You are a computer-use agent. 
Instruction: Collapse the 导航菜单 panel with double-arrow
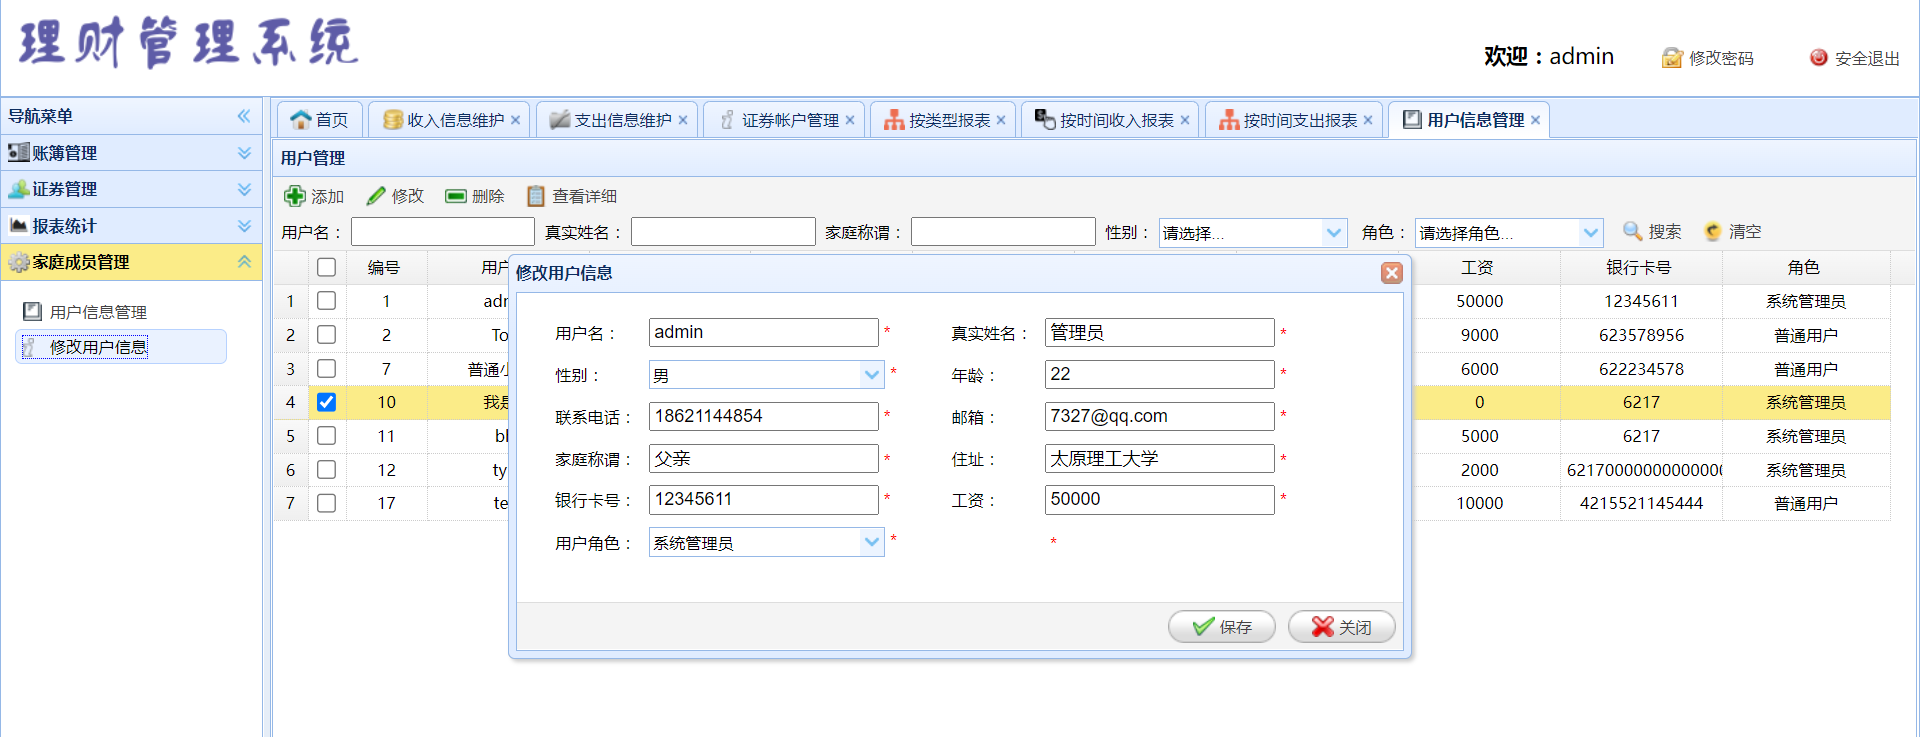[x=244, y=116]
